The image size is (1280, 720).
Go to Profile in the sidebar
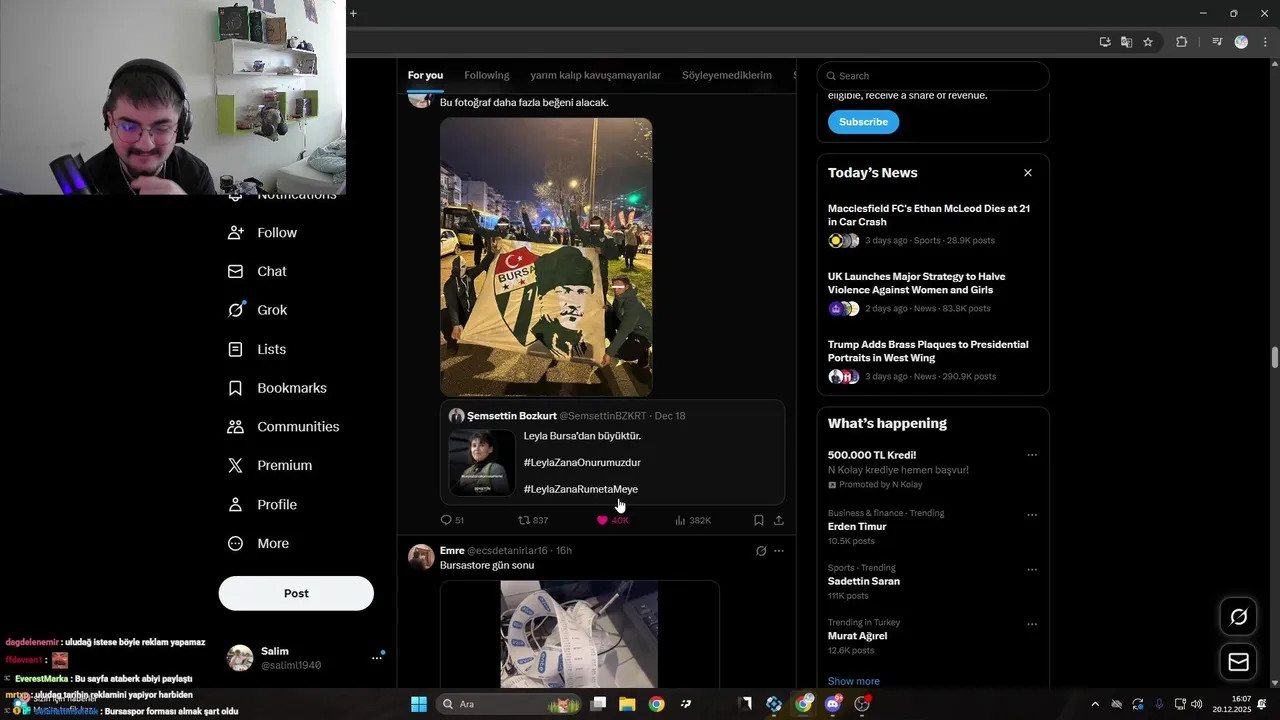click(x=262, y=505)
